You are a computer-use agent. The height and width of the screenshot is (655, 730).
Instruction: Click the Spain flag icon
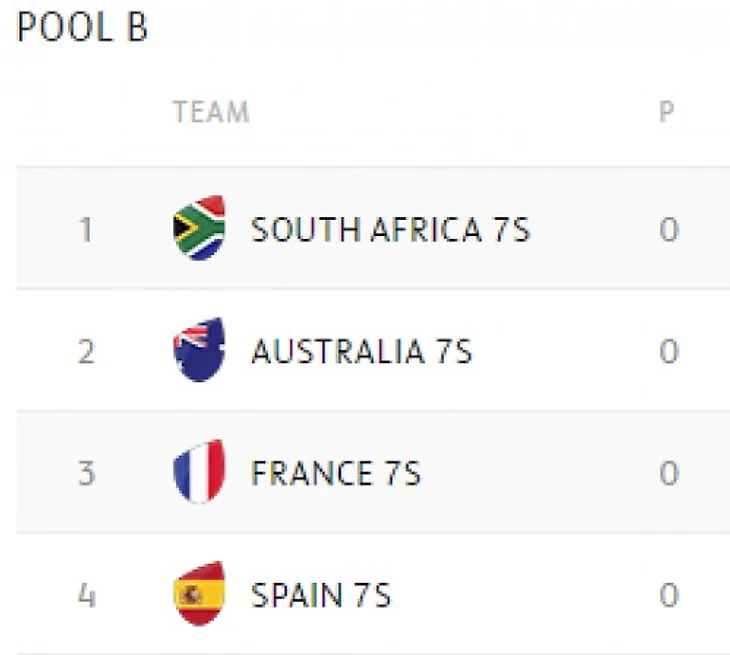(x=199, y=594)
